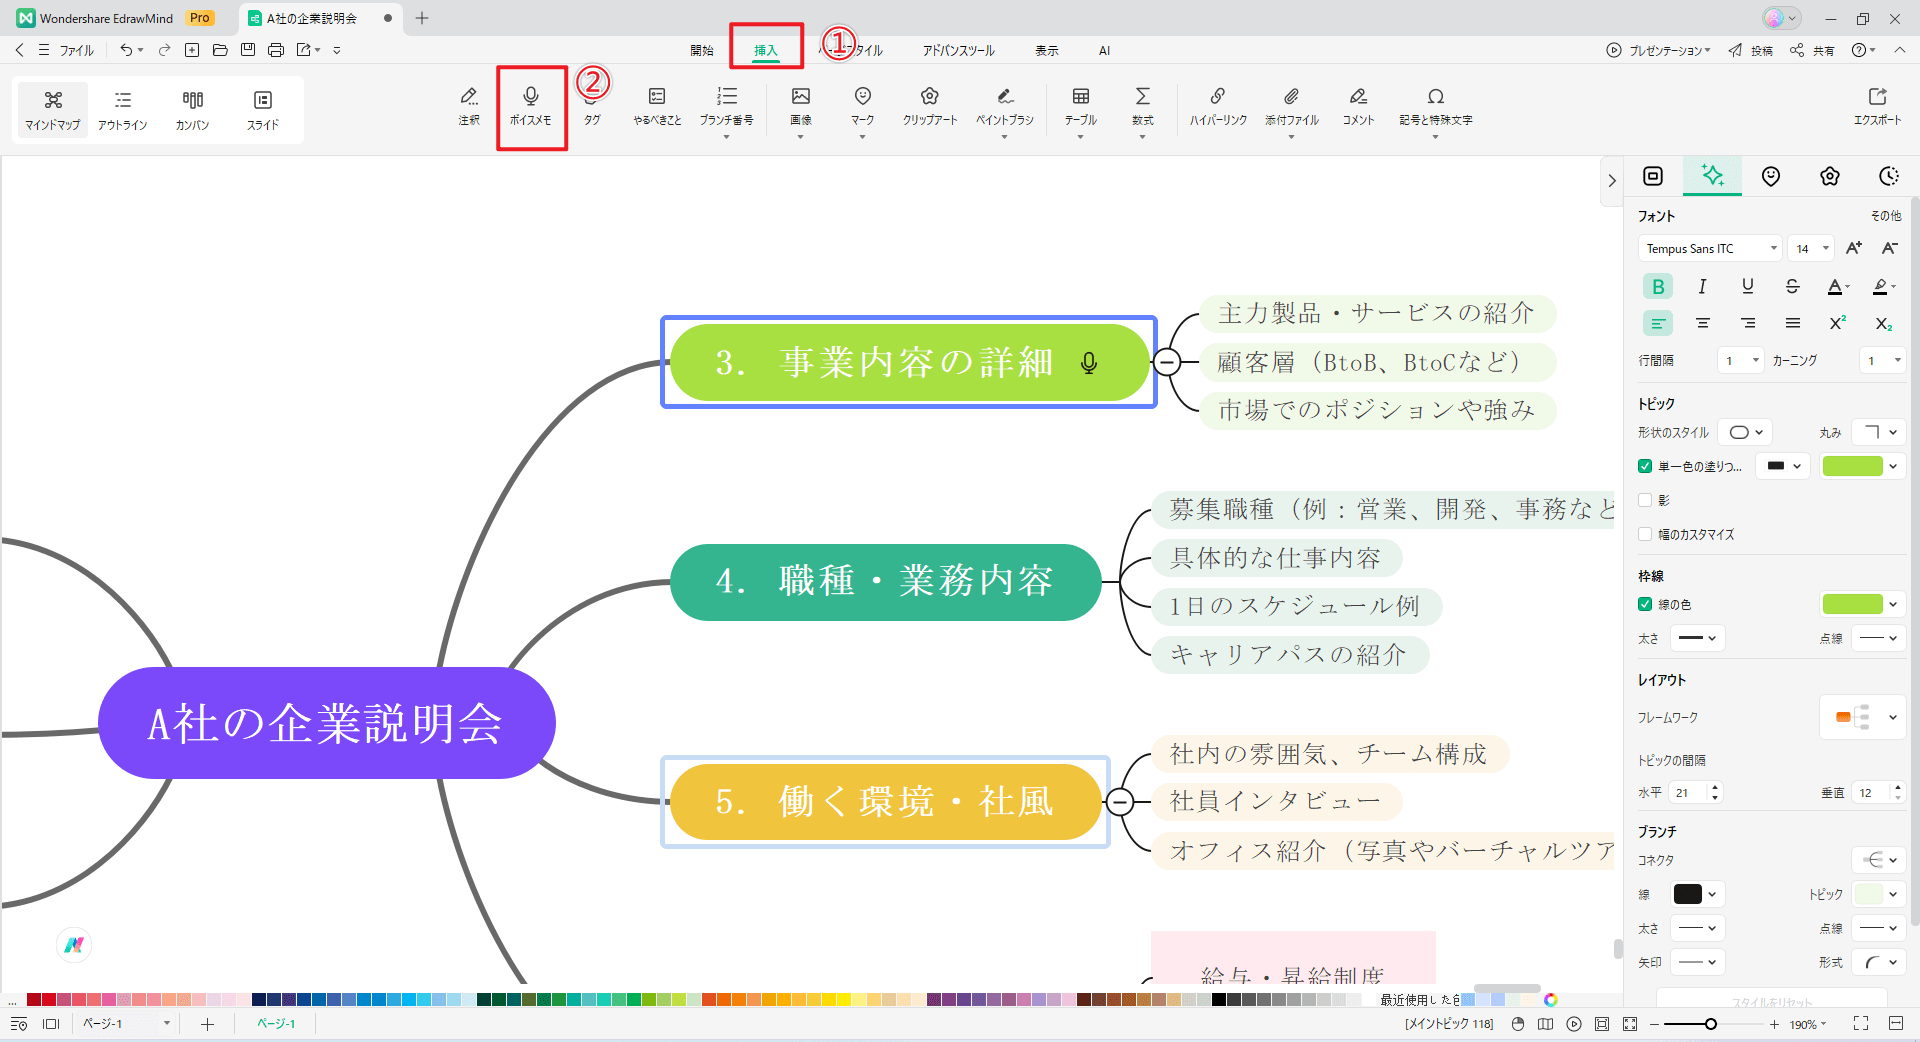
Task: Open the history clock panel tab
Action: point(1888,176)
